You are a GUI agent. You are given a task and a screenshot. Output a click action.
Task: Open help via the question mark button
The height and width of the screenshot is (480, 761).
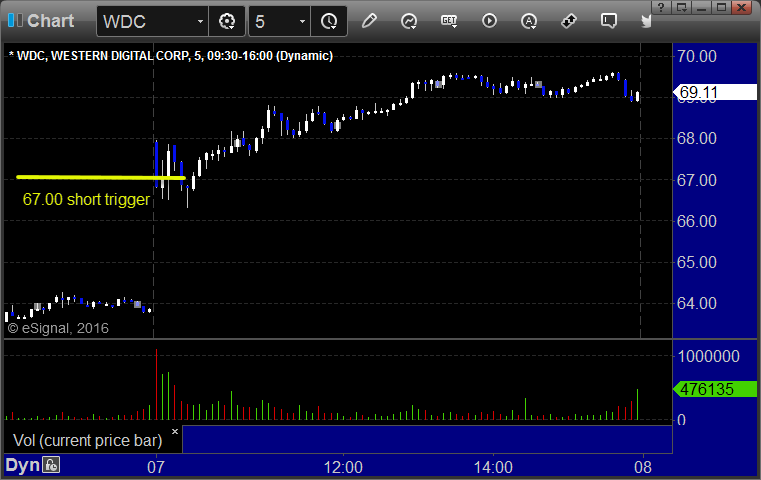(661, 7)
